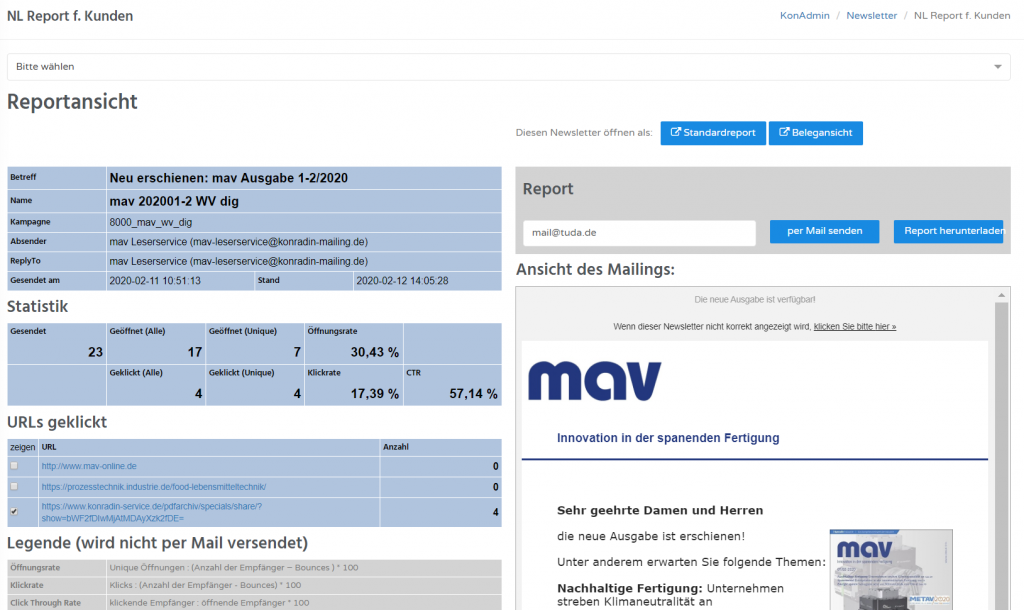Image resolution: width=1024 pixels, height=610 pixels.
Task: Open the Standardreport view
Action: tap(713, 133)
